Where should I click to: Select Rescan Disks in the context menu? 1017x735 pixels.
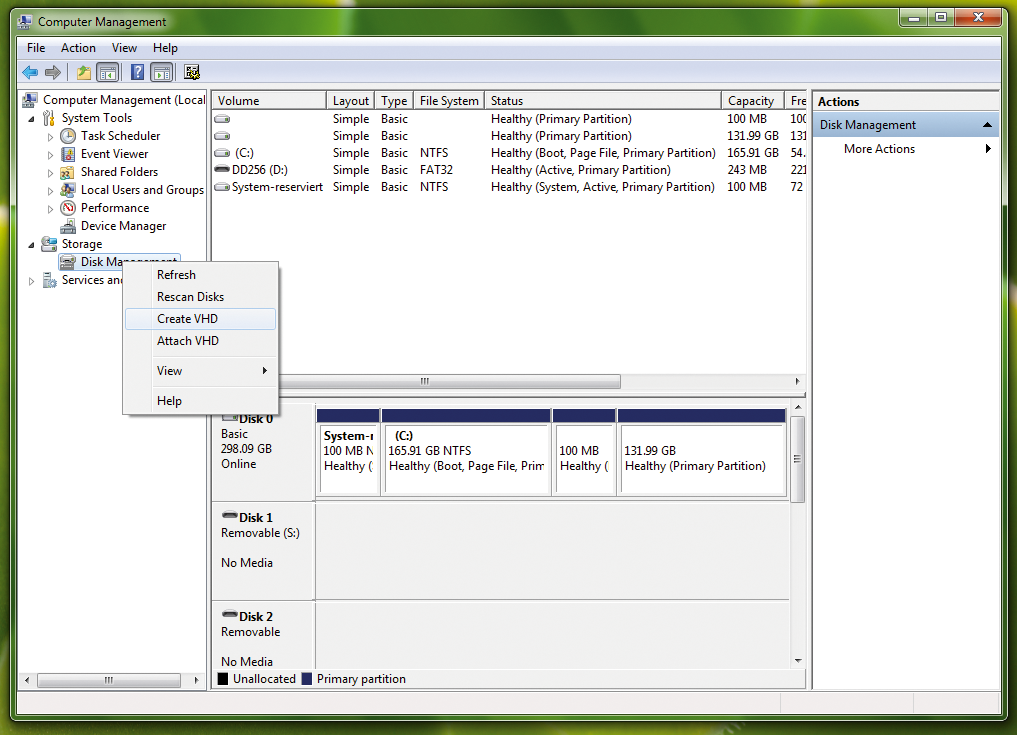tap(188, 296)
